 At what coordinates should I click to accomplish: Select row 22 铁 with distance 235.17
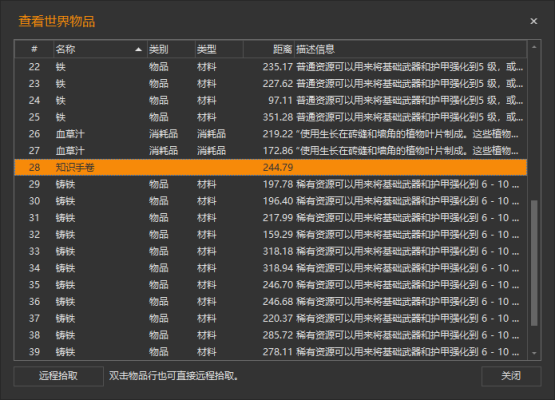(271, 67)
